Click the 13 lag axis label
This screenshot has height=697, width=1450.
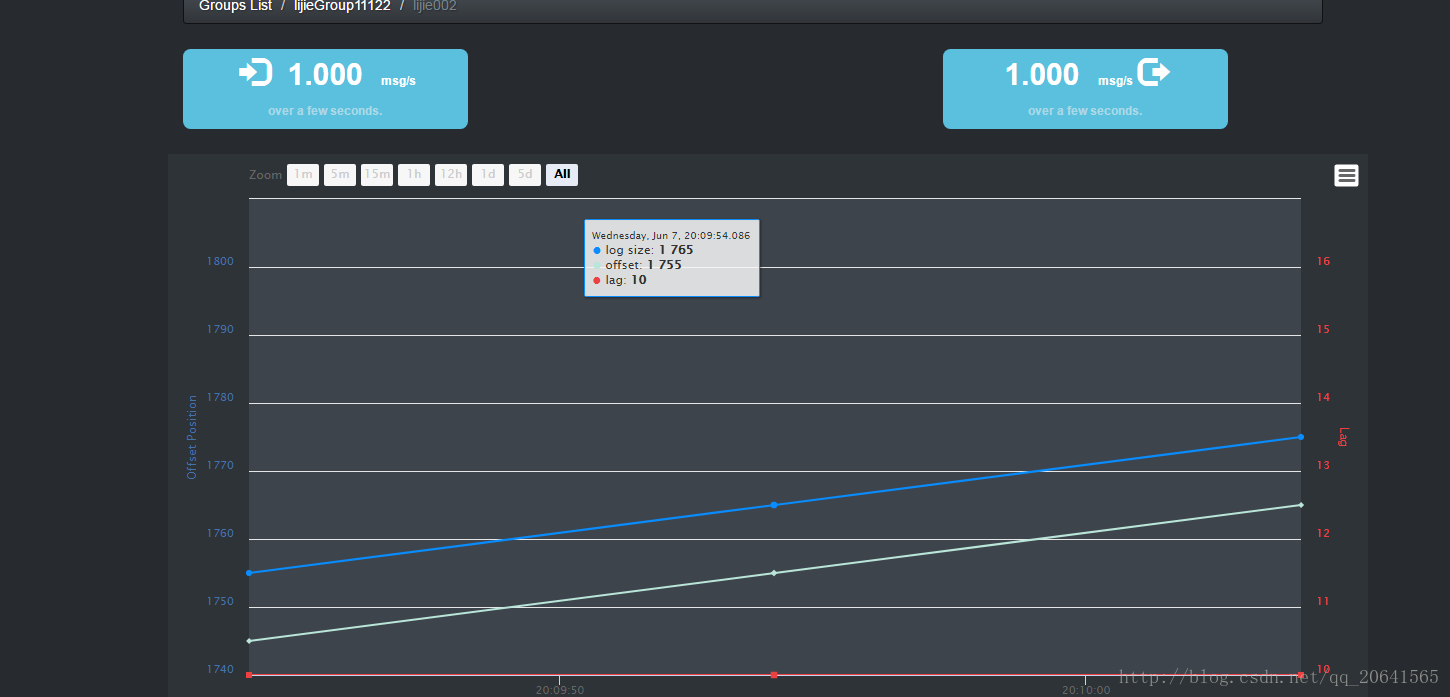tap(1324, 466)
